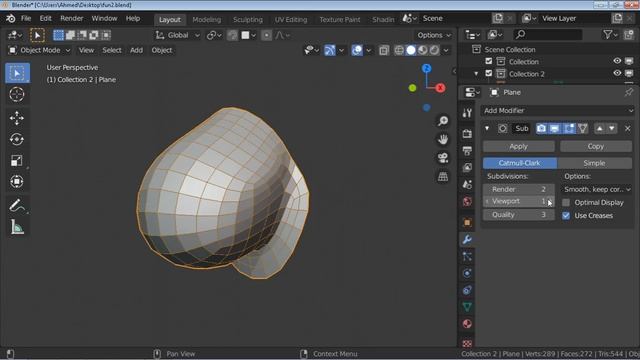Adjust the Render subdivisions field

pos(518,189)
